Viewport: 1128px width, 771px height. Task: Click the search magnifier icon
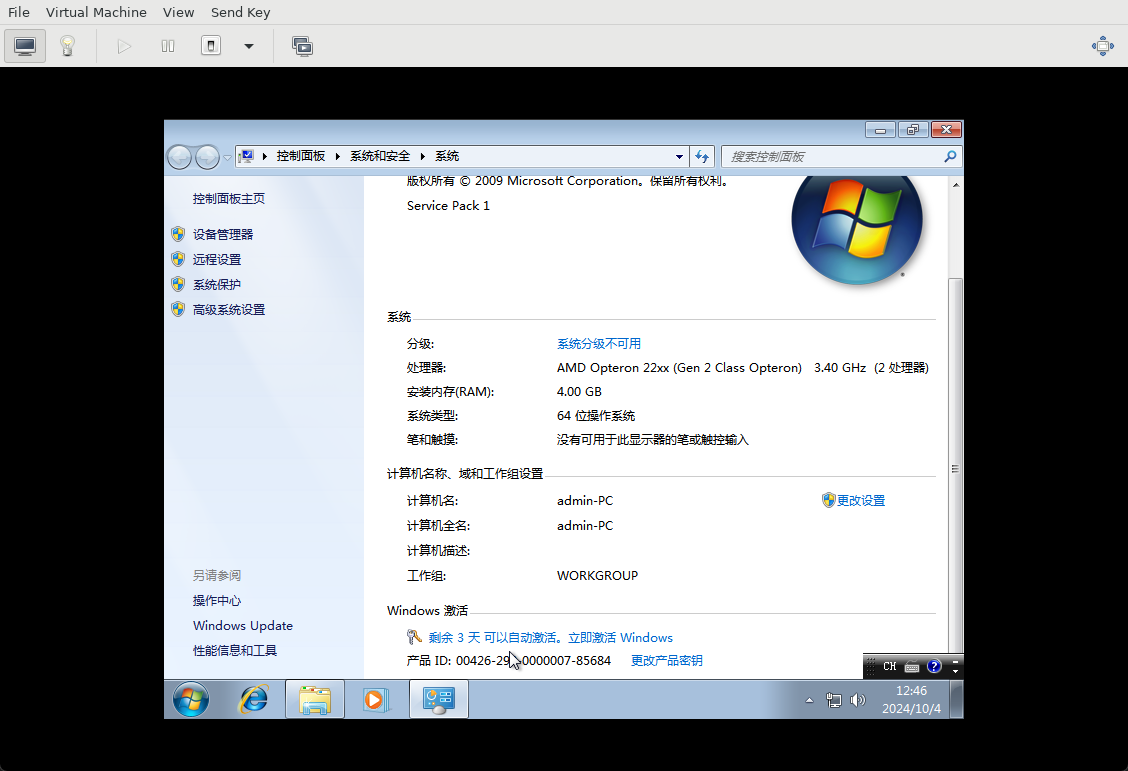coord(950,156)
